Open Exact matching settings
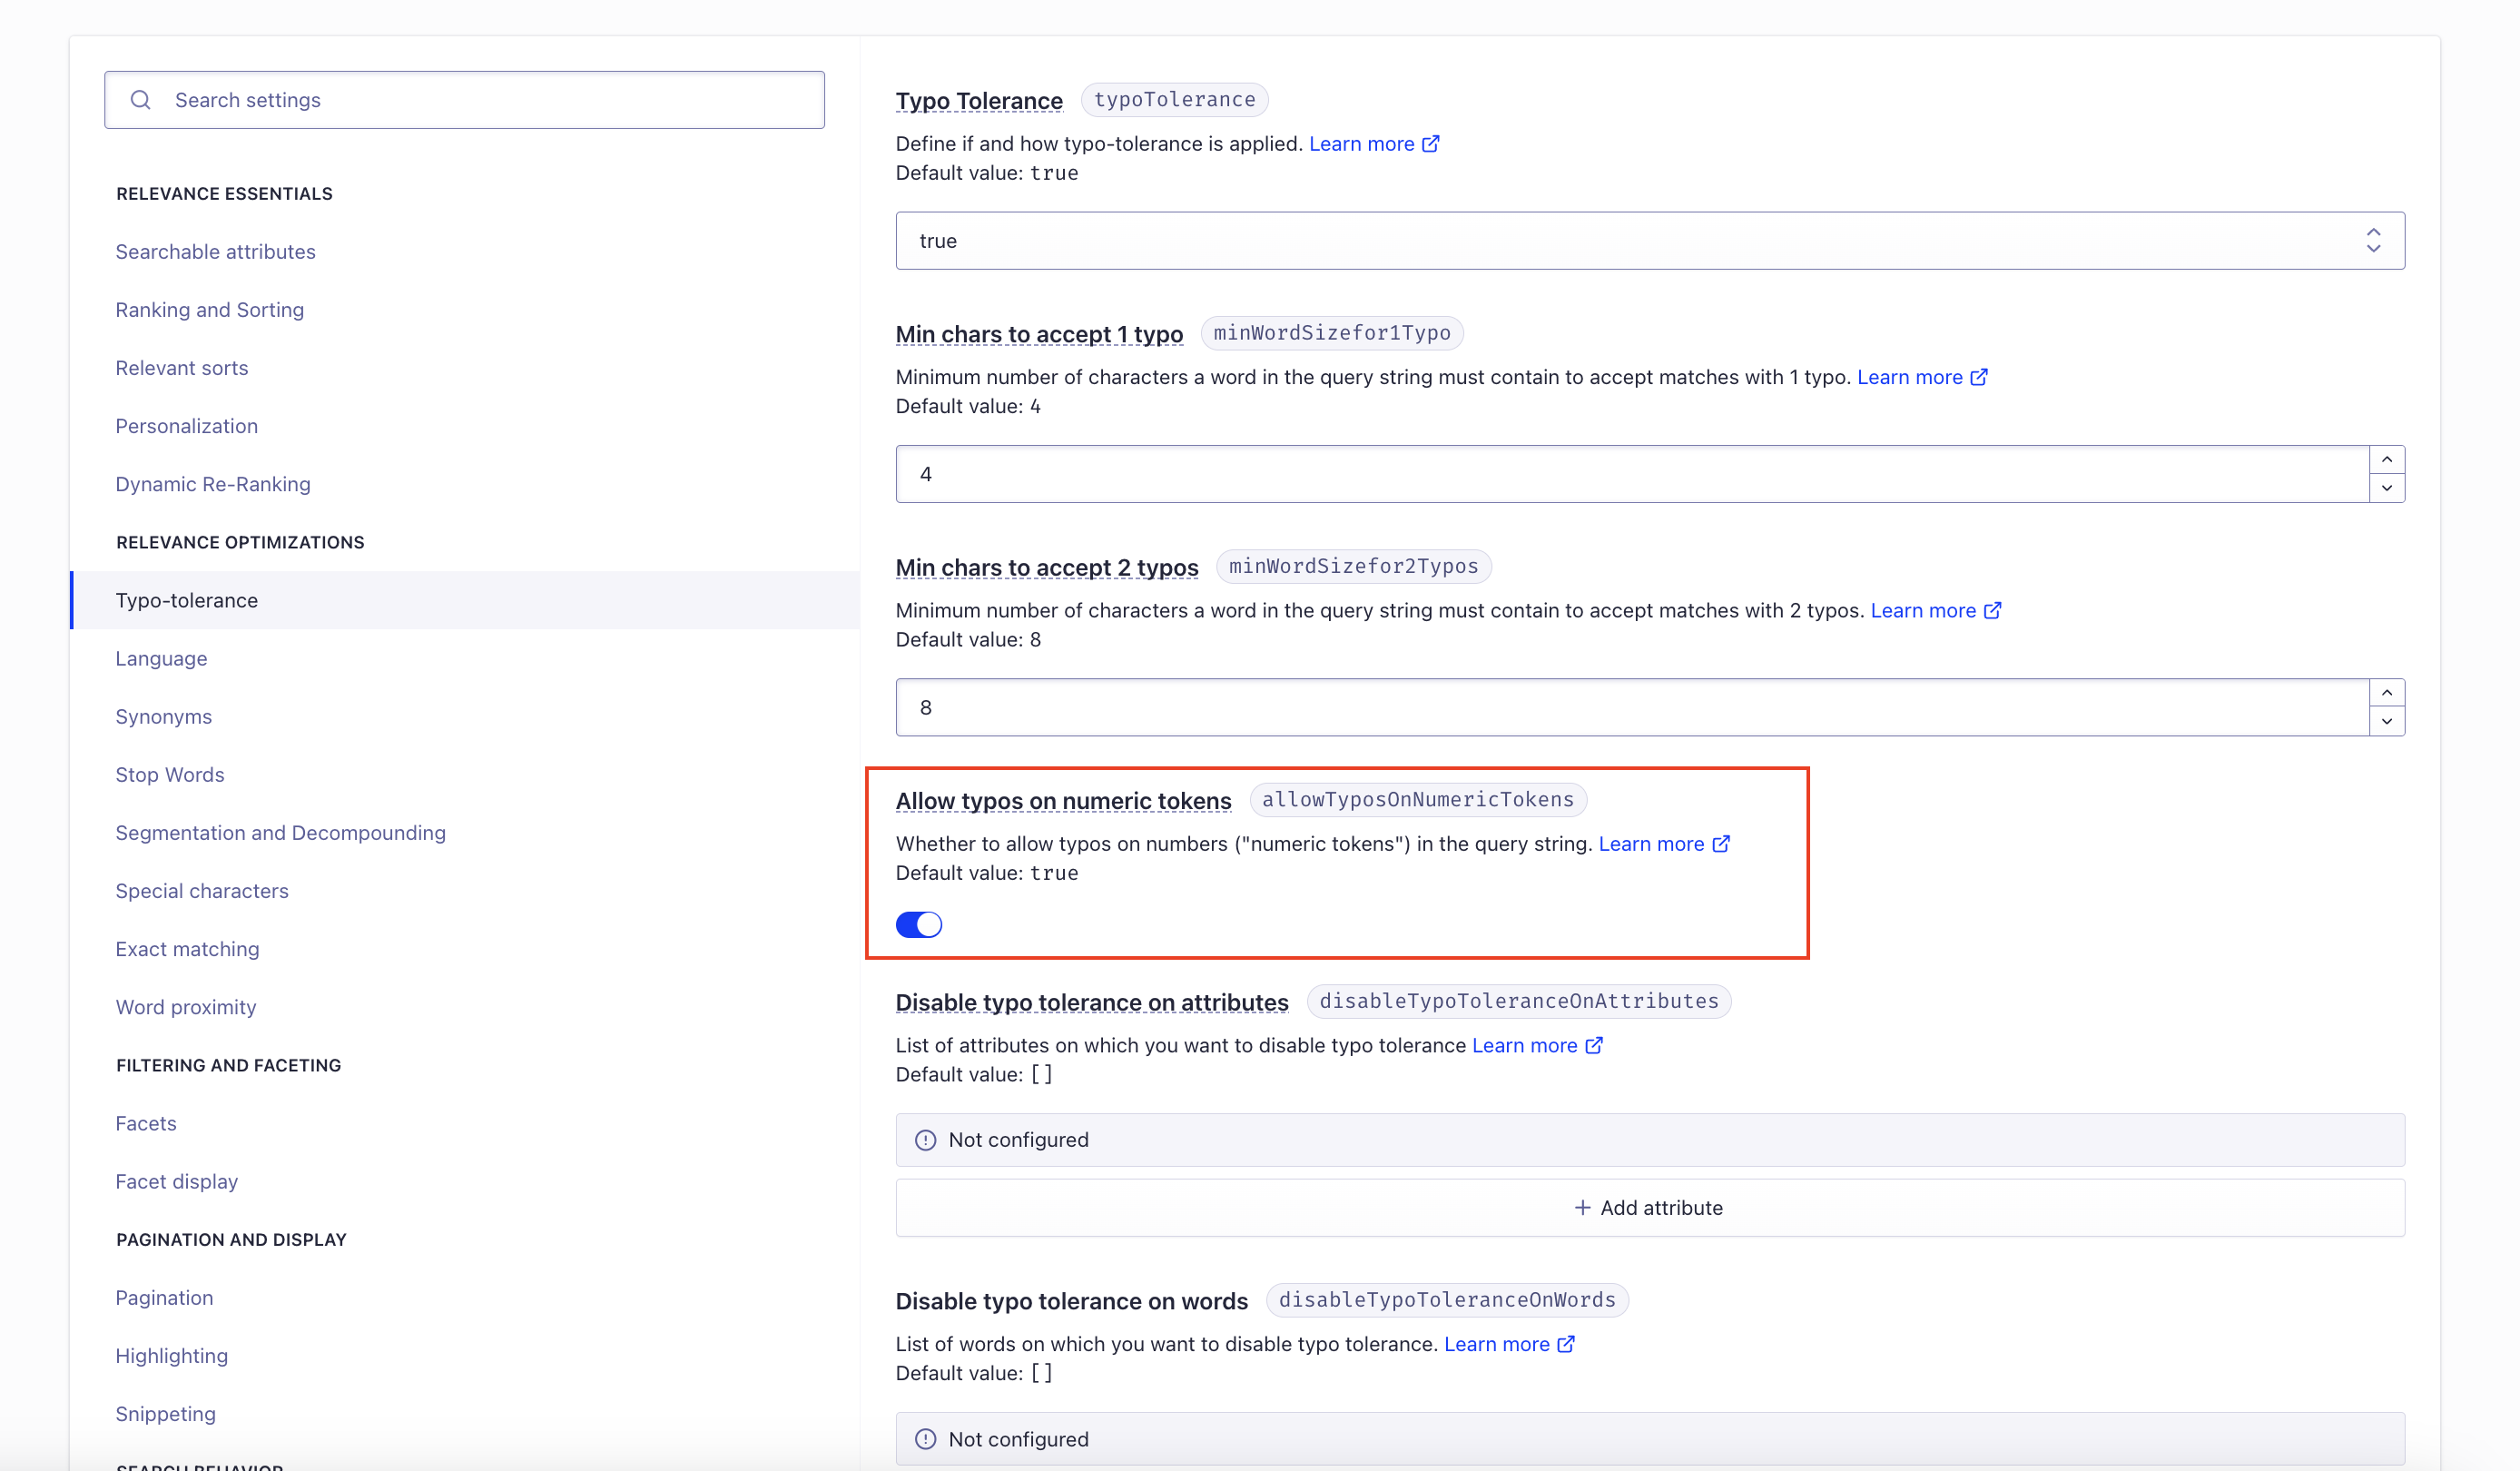Image resolution: width=2520 pixels, height=1471 pixels. coord(188,949)
